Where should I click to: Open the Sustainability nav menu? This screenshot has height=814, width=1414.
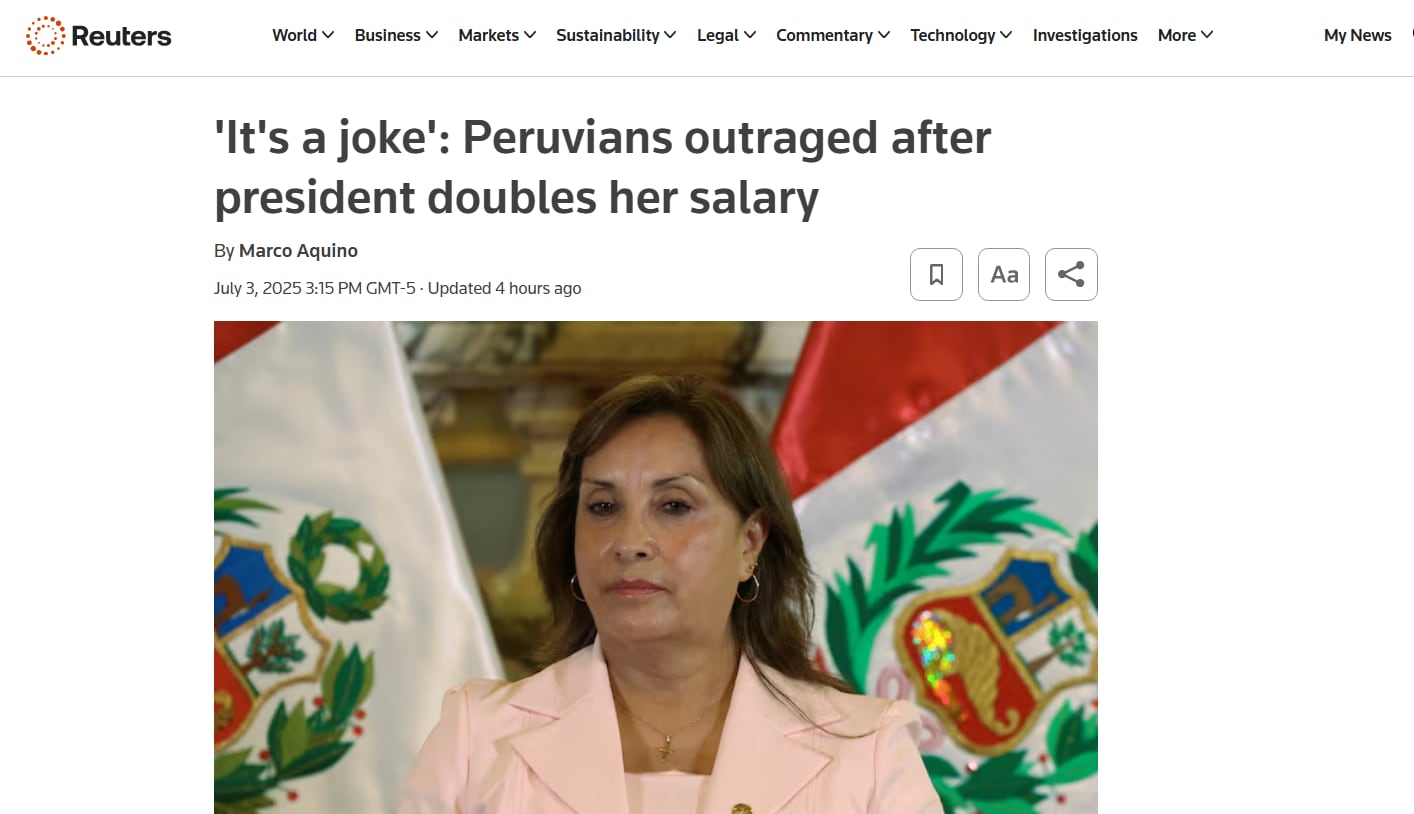(616, 35)
